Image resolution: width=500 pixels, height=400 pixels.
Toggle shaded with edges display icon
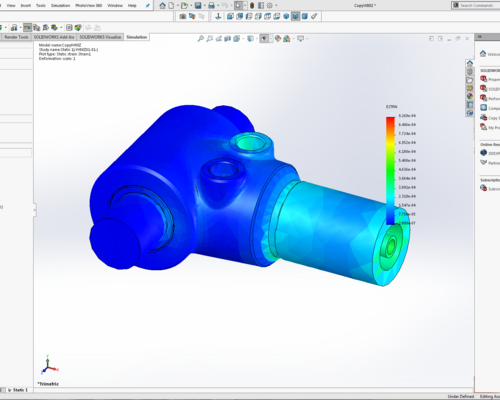[x=295, y=16]
